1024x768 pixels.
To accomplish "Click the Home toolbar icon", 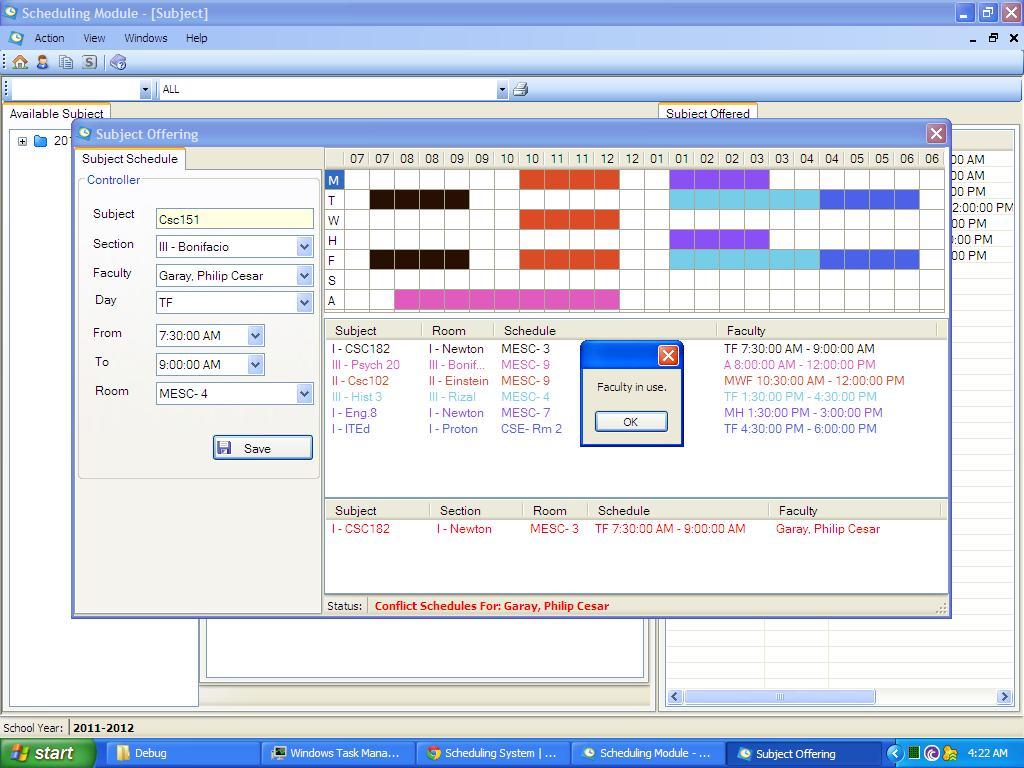I will pos(20,62).
